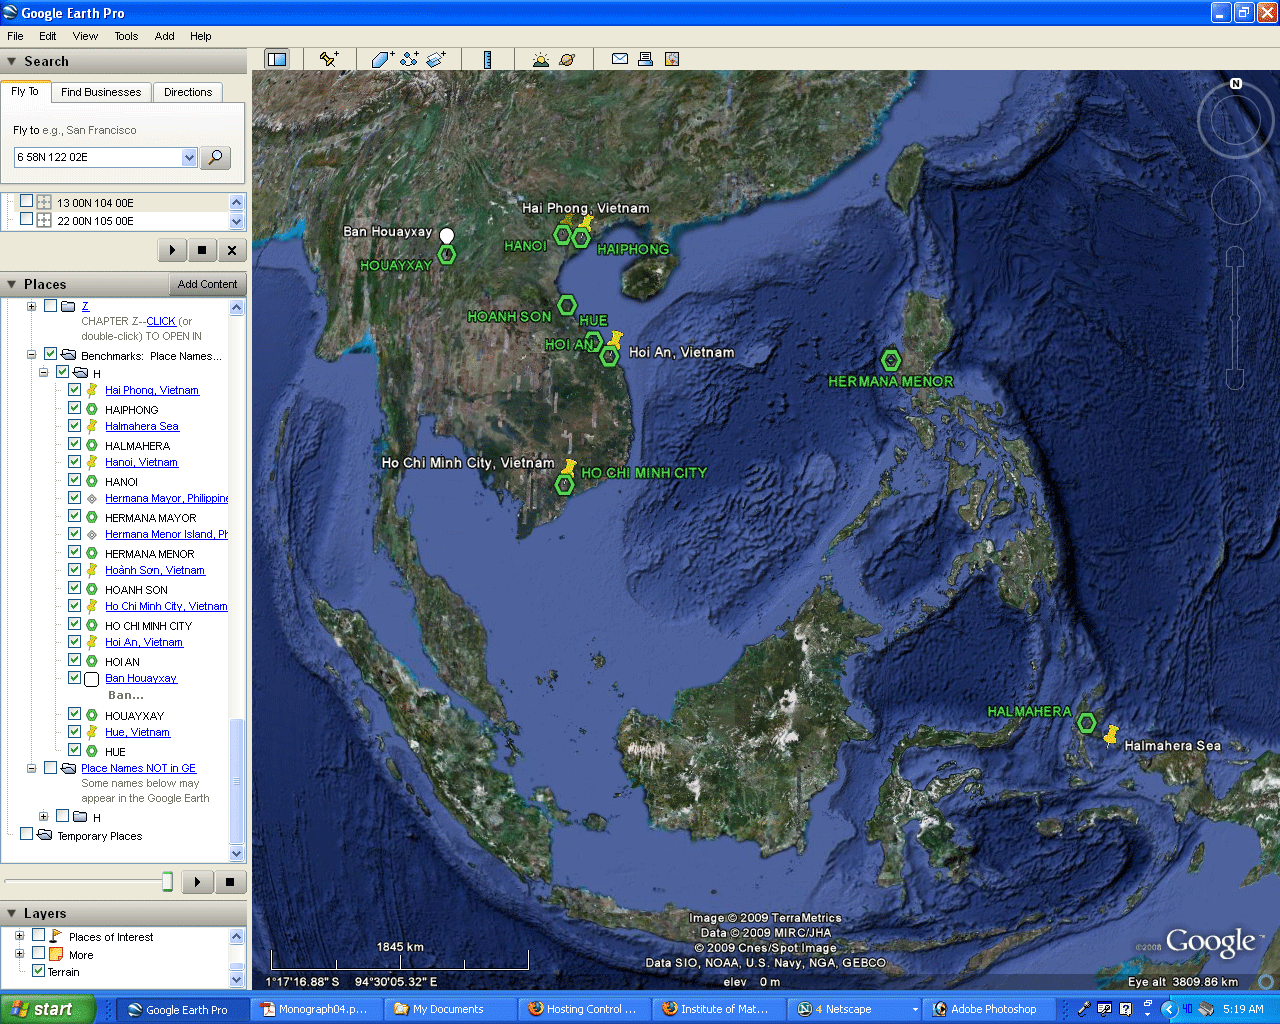The height and width of the screenshot is (1024, 1280).
Task: Open the View menu
Action: [x=85, y=36]
